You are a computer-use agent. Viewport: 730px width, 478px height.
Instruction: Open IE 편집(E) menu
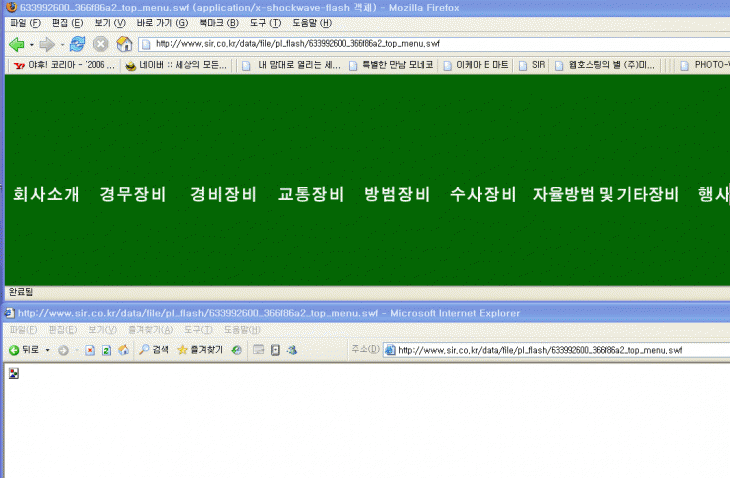tap(63, 330)
